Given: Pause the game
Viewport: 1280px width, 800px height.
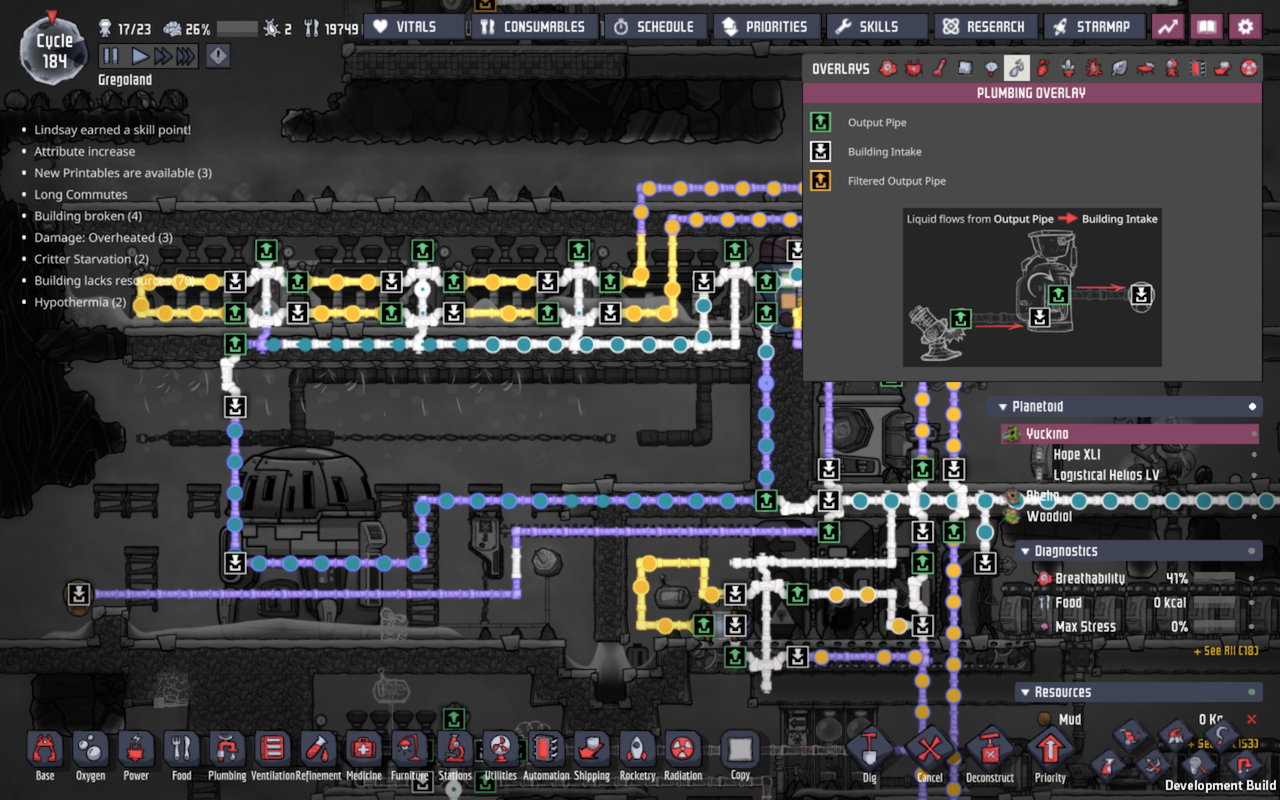Looking at the screenshot, I should [x=111, y=57].
